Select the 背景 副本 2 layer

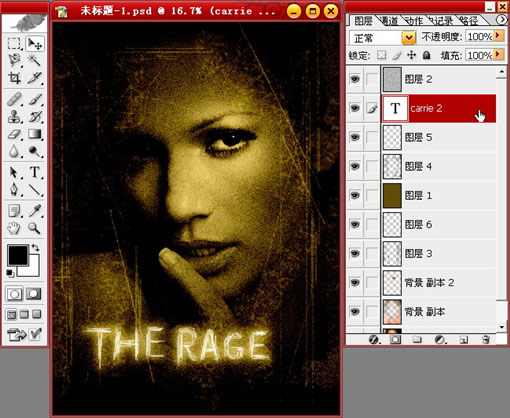438,283
